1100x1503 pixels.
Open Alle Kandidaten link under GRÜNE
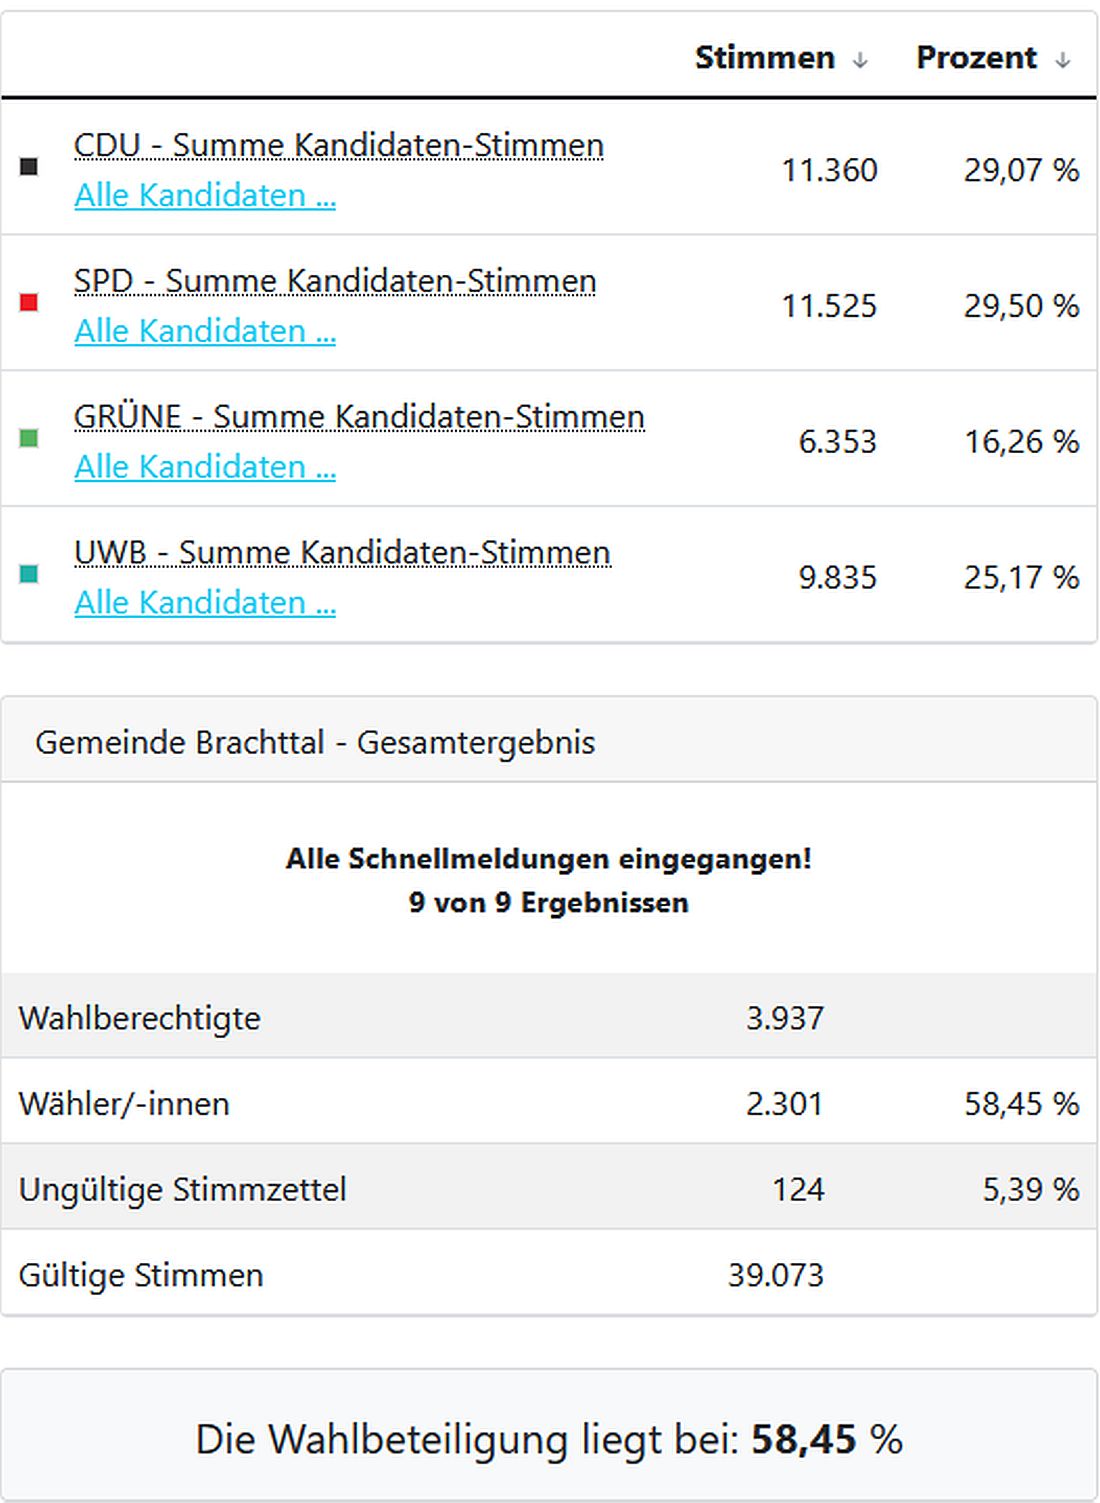[205, 466]
